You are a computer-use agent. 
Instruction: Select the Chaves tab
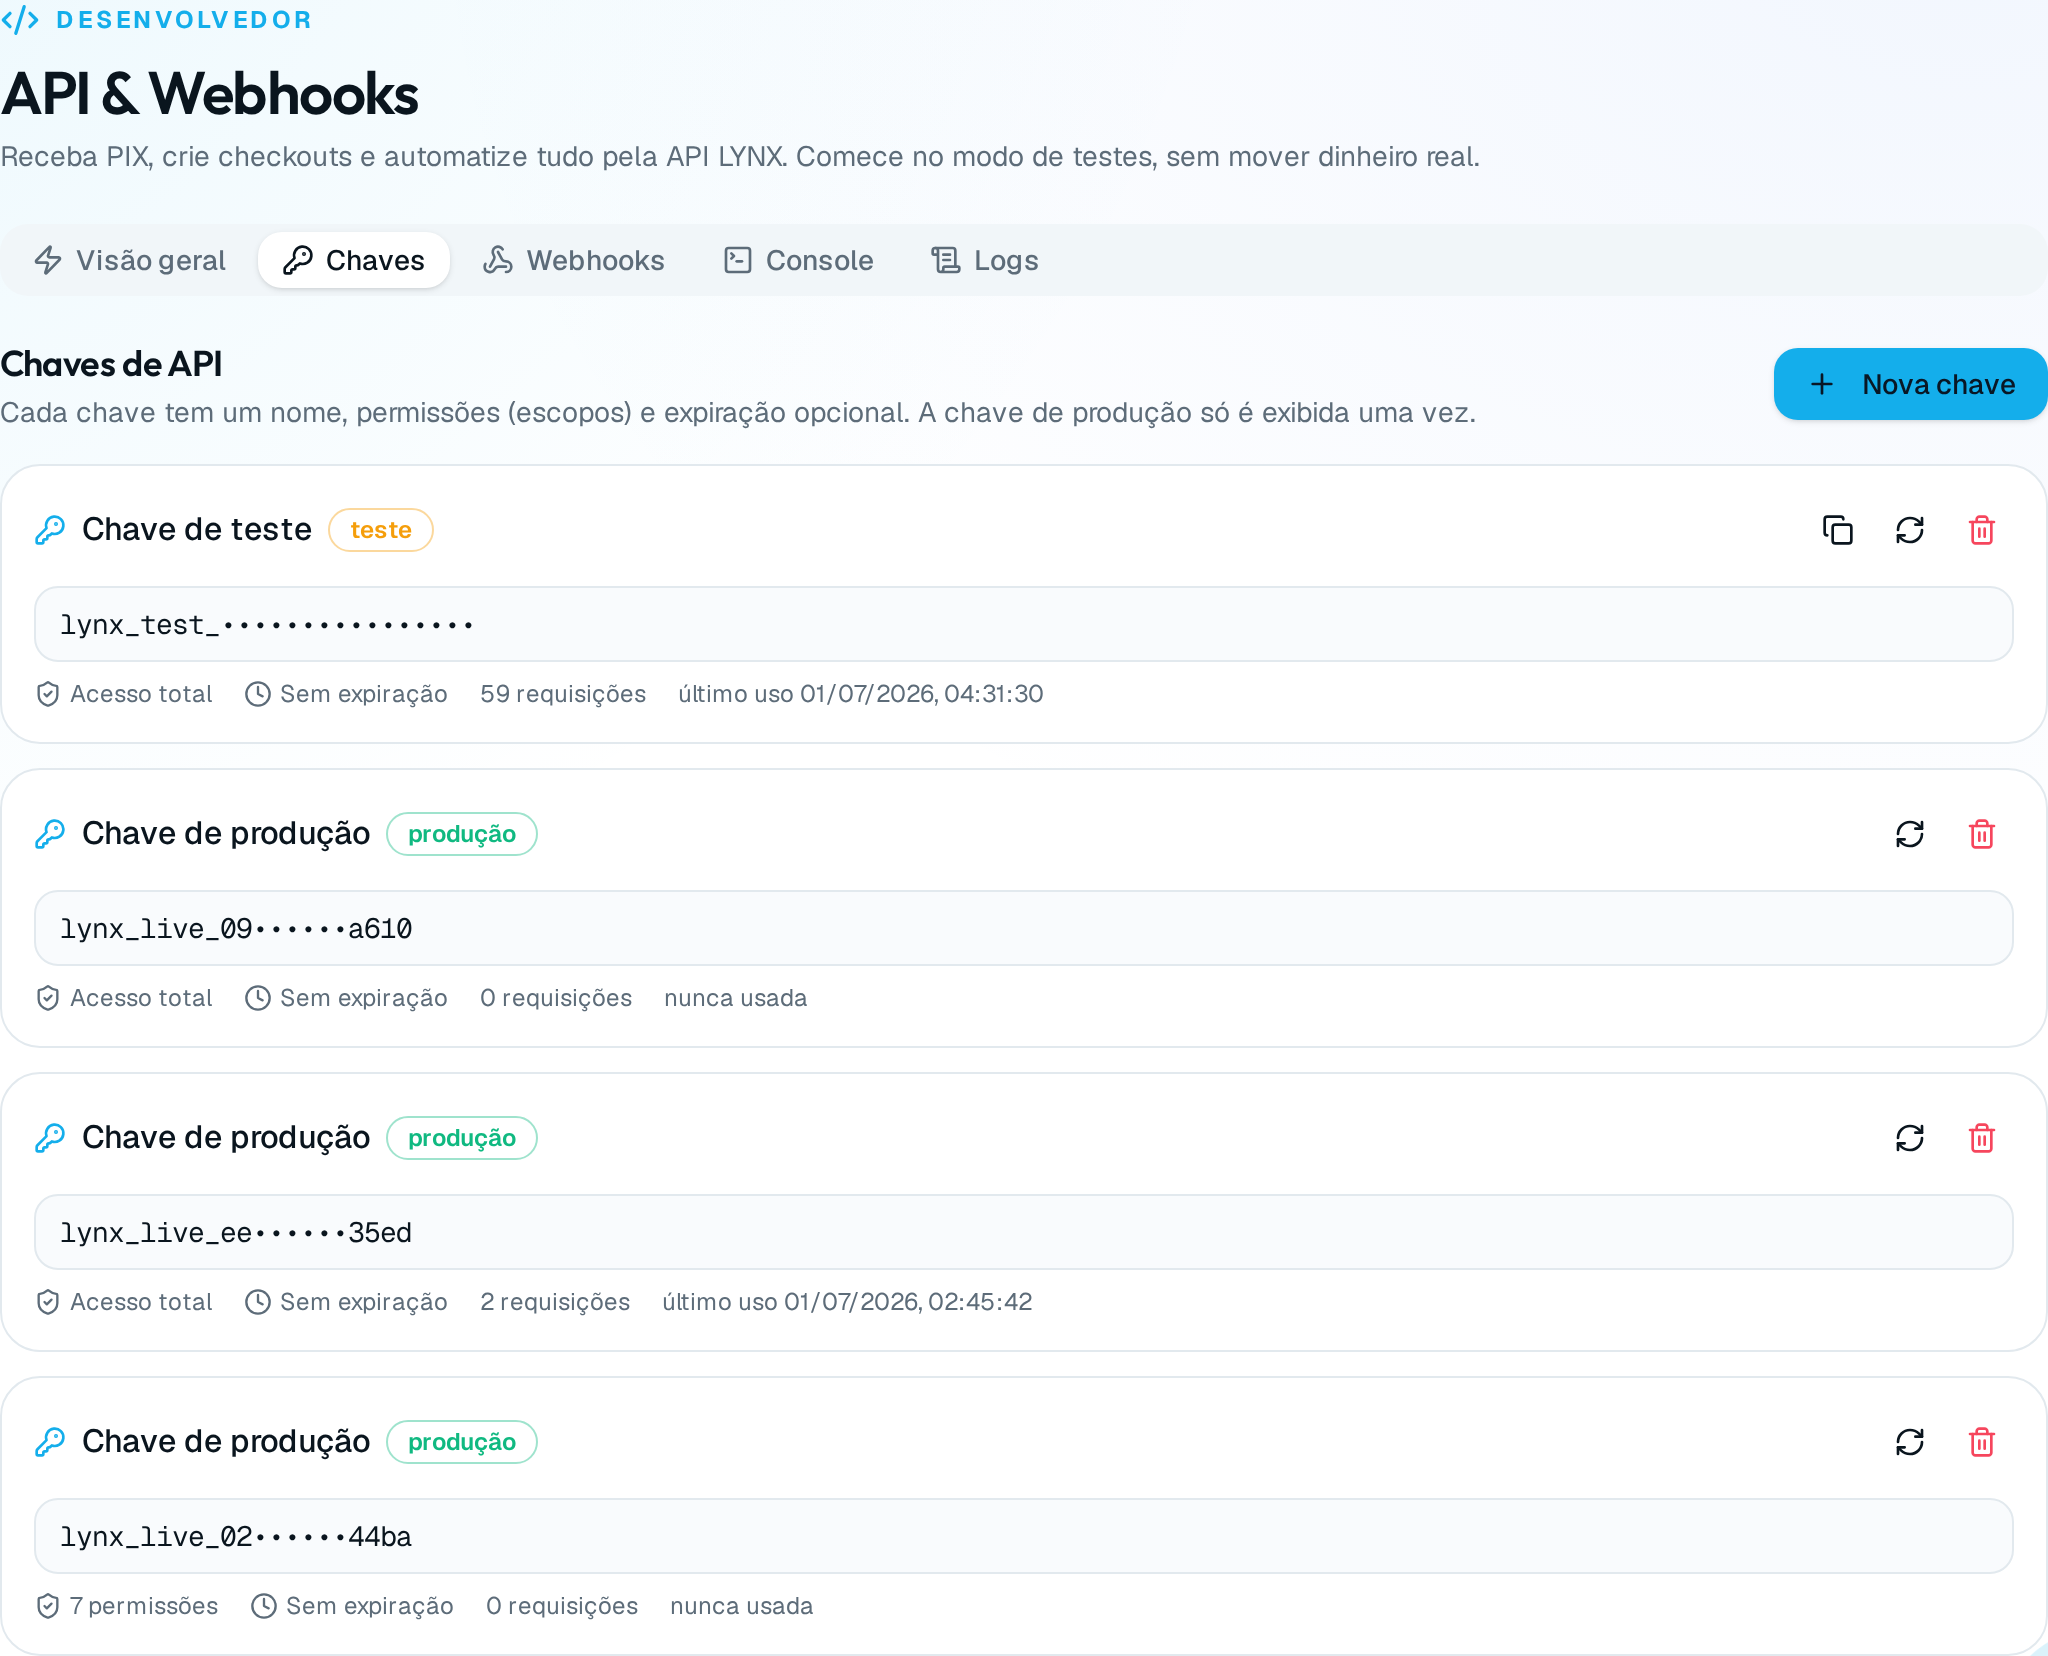point(354,260)
